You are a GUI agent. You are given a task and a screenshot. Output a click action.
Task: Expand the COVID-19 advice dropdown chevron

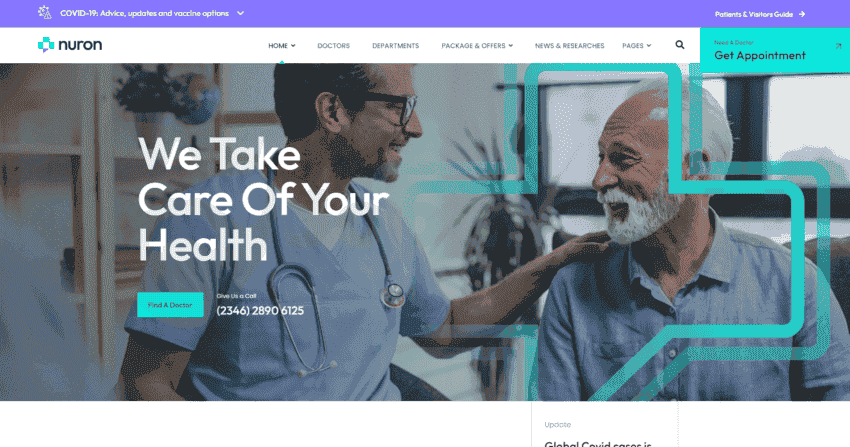240,13
